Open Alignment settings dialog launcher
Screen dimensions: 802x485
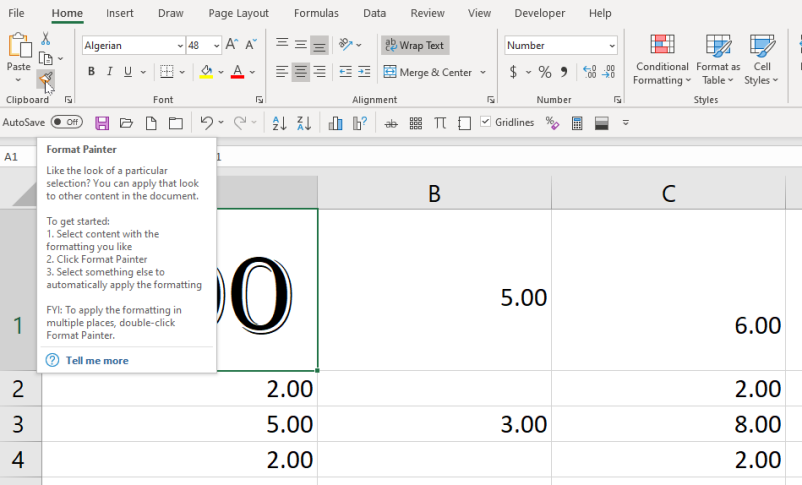coord(491,100)
